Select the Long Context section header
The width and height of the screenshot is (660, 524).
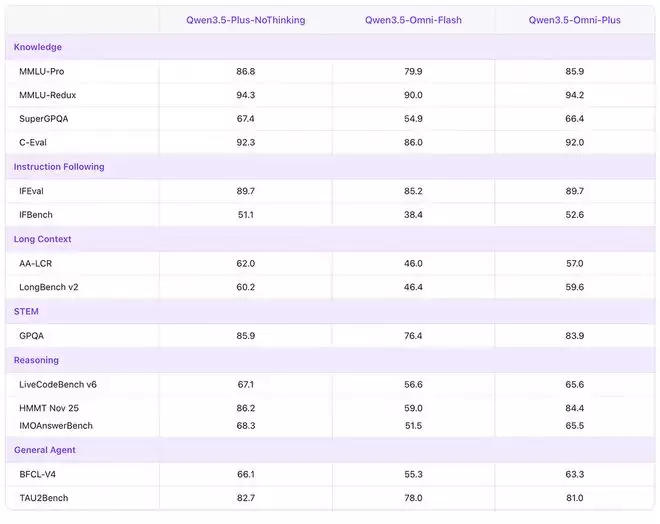point(42,239)
